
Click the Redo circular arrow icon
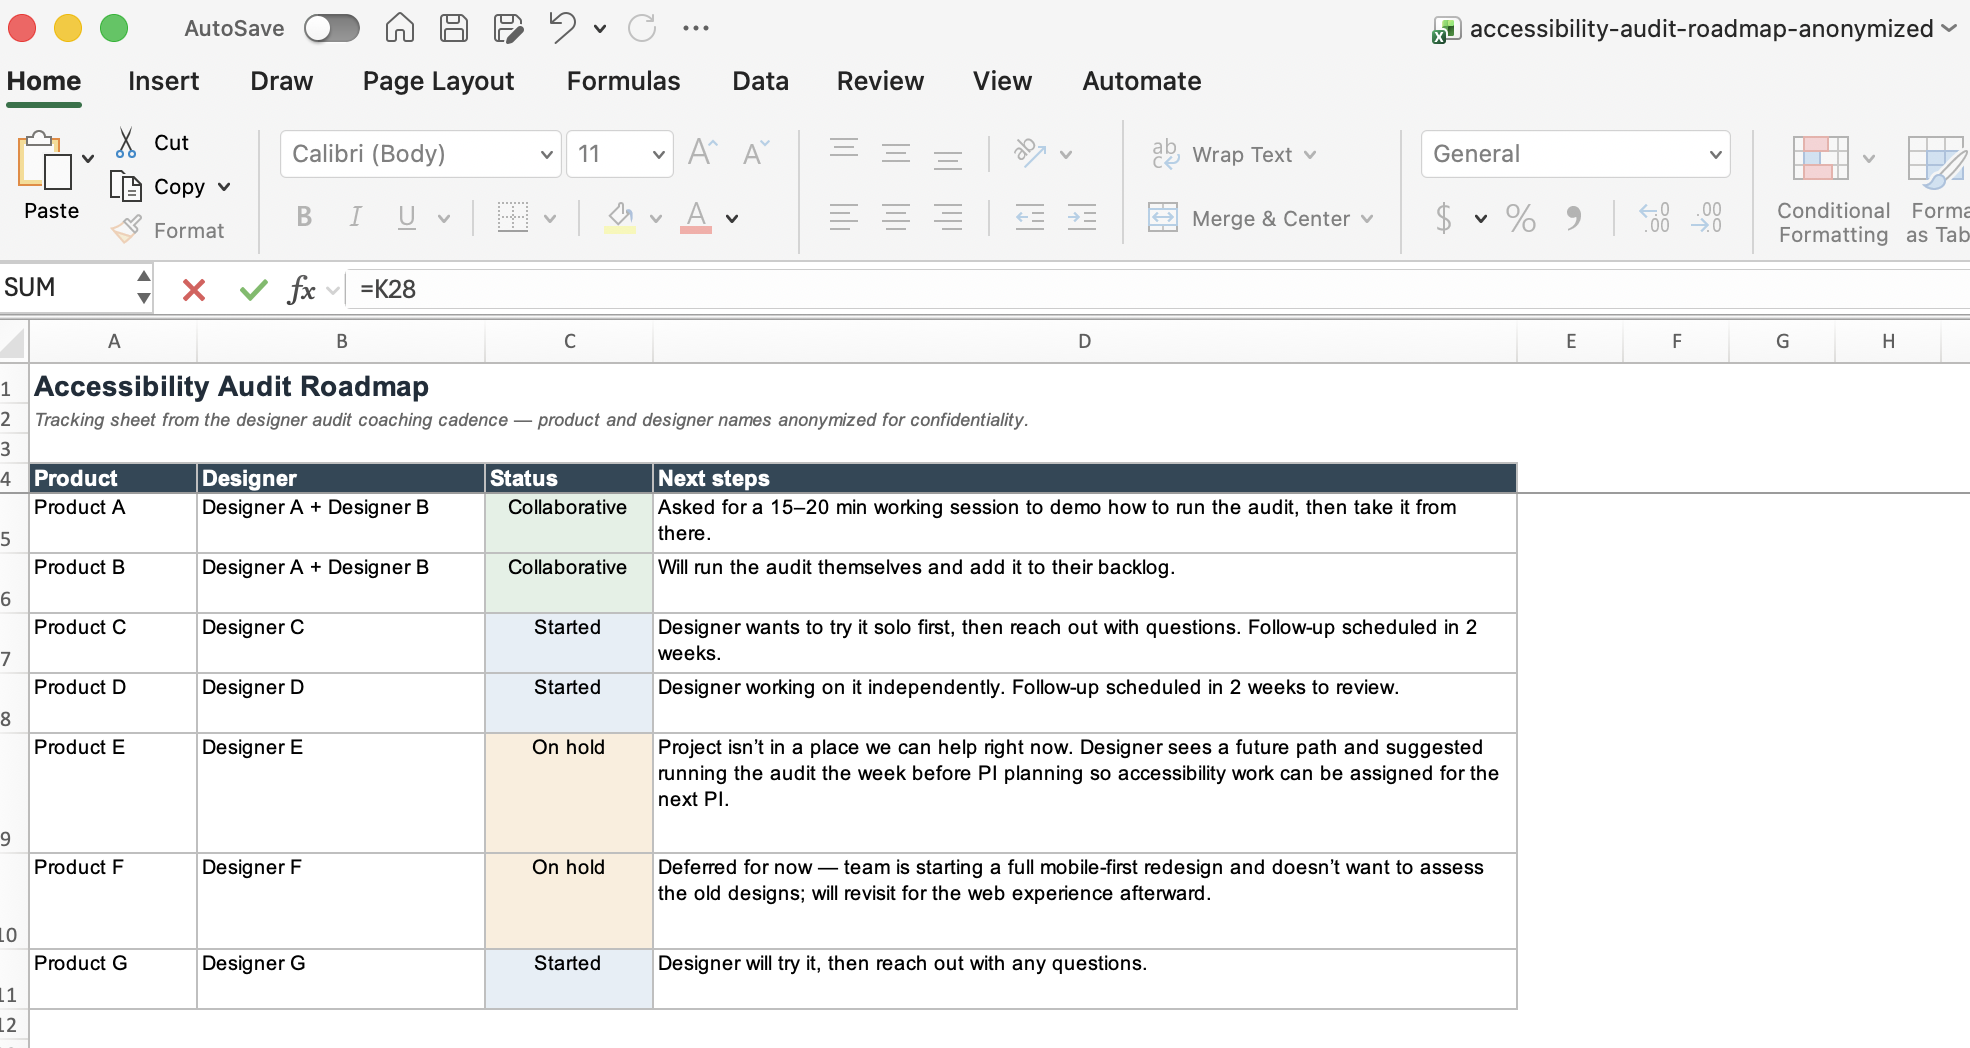[642, 28]
